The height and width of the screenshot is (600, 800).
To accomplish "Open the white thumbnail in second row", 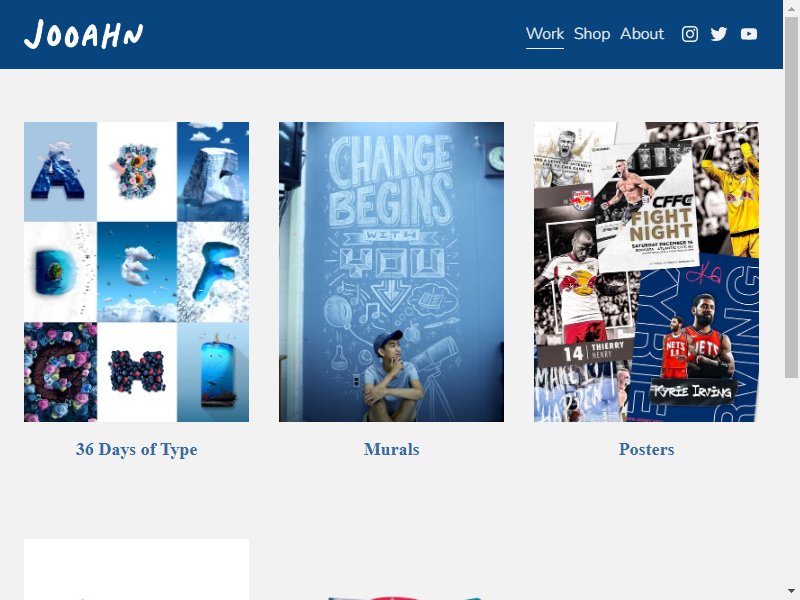I will pyautogui.click(x=136, y=569).
